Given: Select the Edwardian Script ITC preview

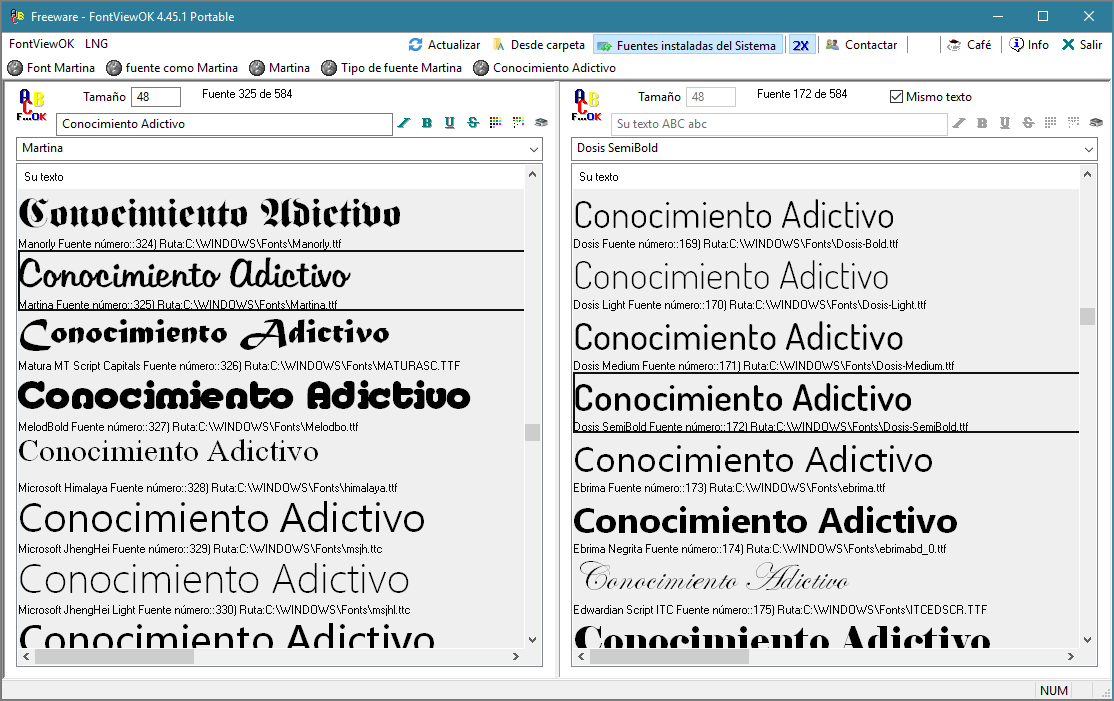Looking at the screenshot, I should click(x=826, y=586).
